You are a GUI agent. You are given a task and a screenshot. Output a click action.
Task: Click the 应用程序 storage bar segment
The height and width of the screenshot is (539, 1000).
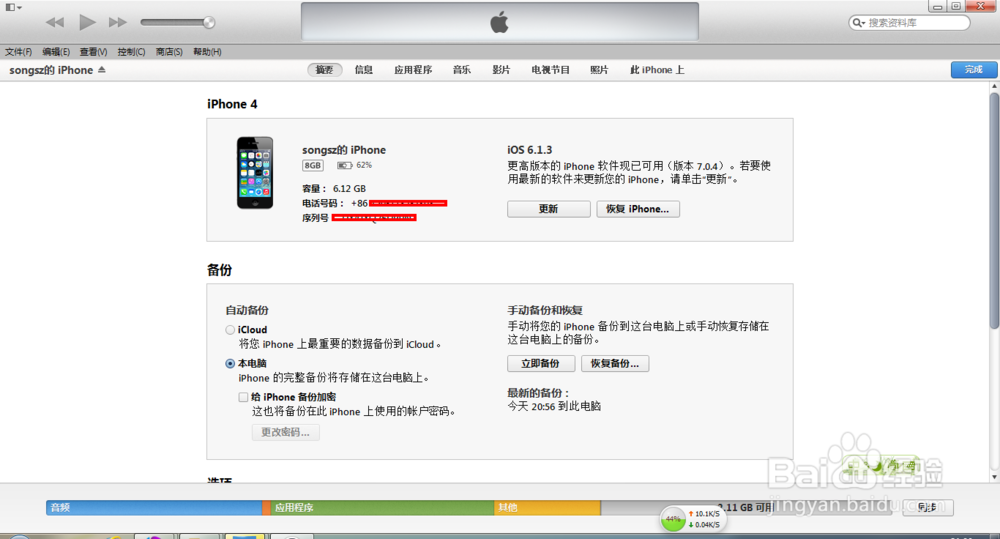382,508
